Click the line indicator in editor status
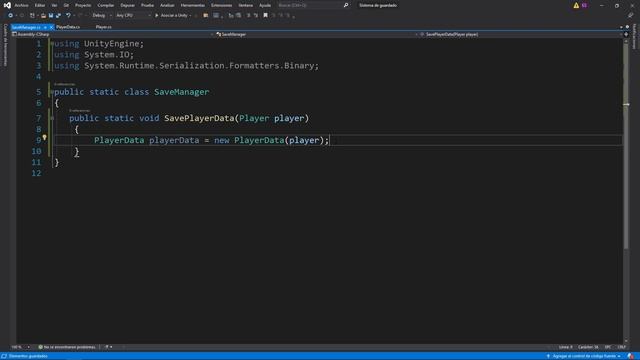 coord(566,347)
